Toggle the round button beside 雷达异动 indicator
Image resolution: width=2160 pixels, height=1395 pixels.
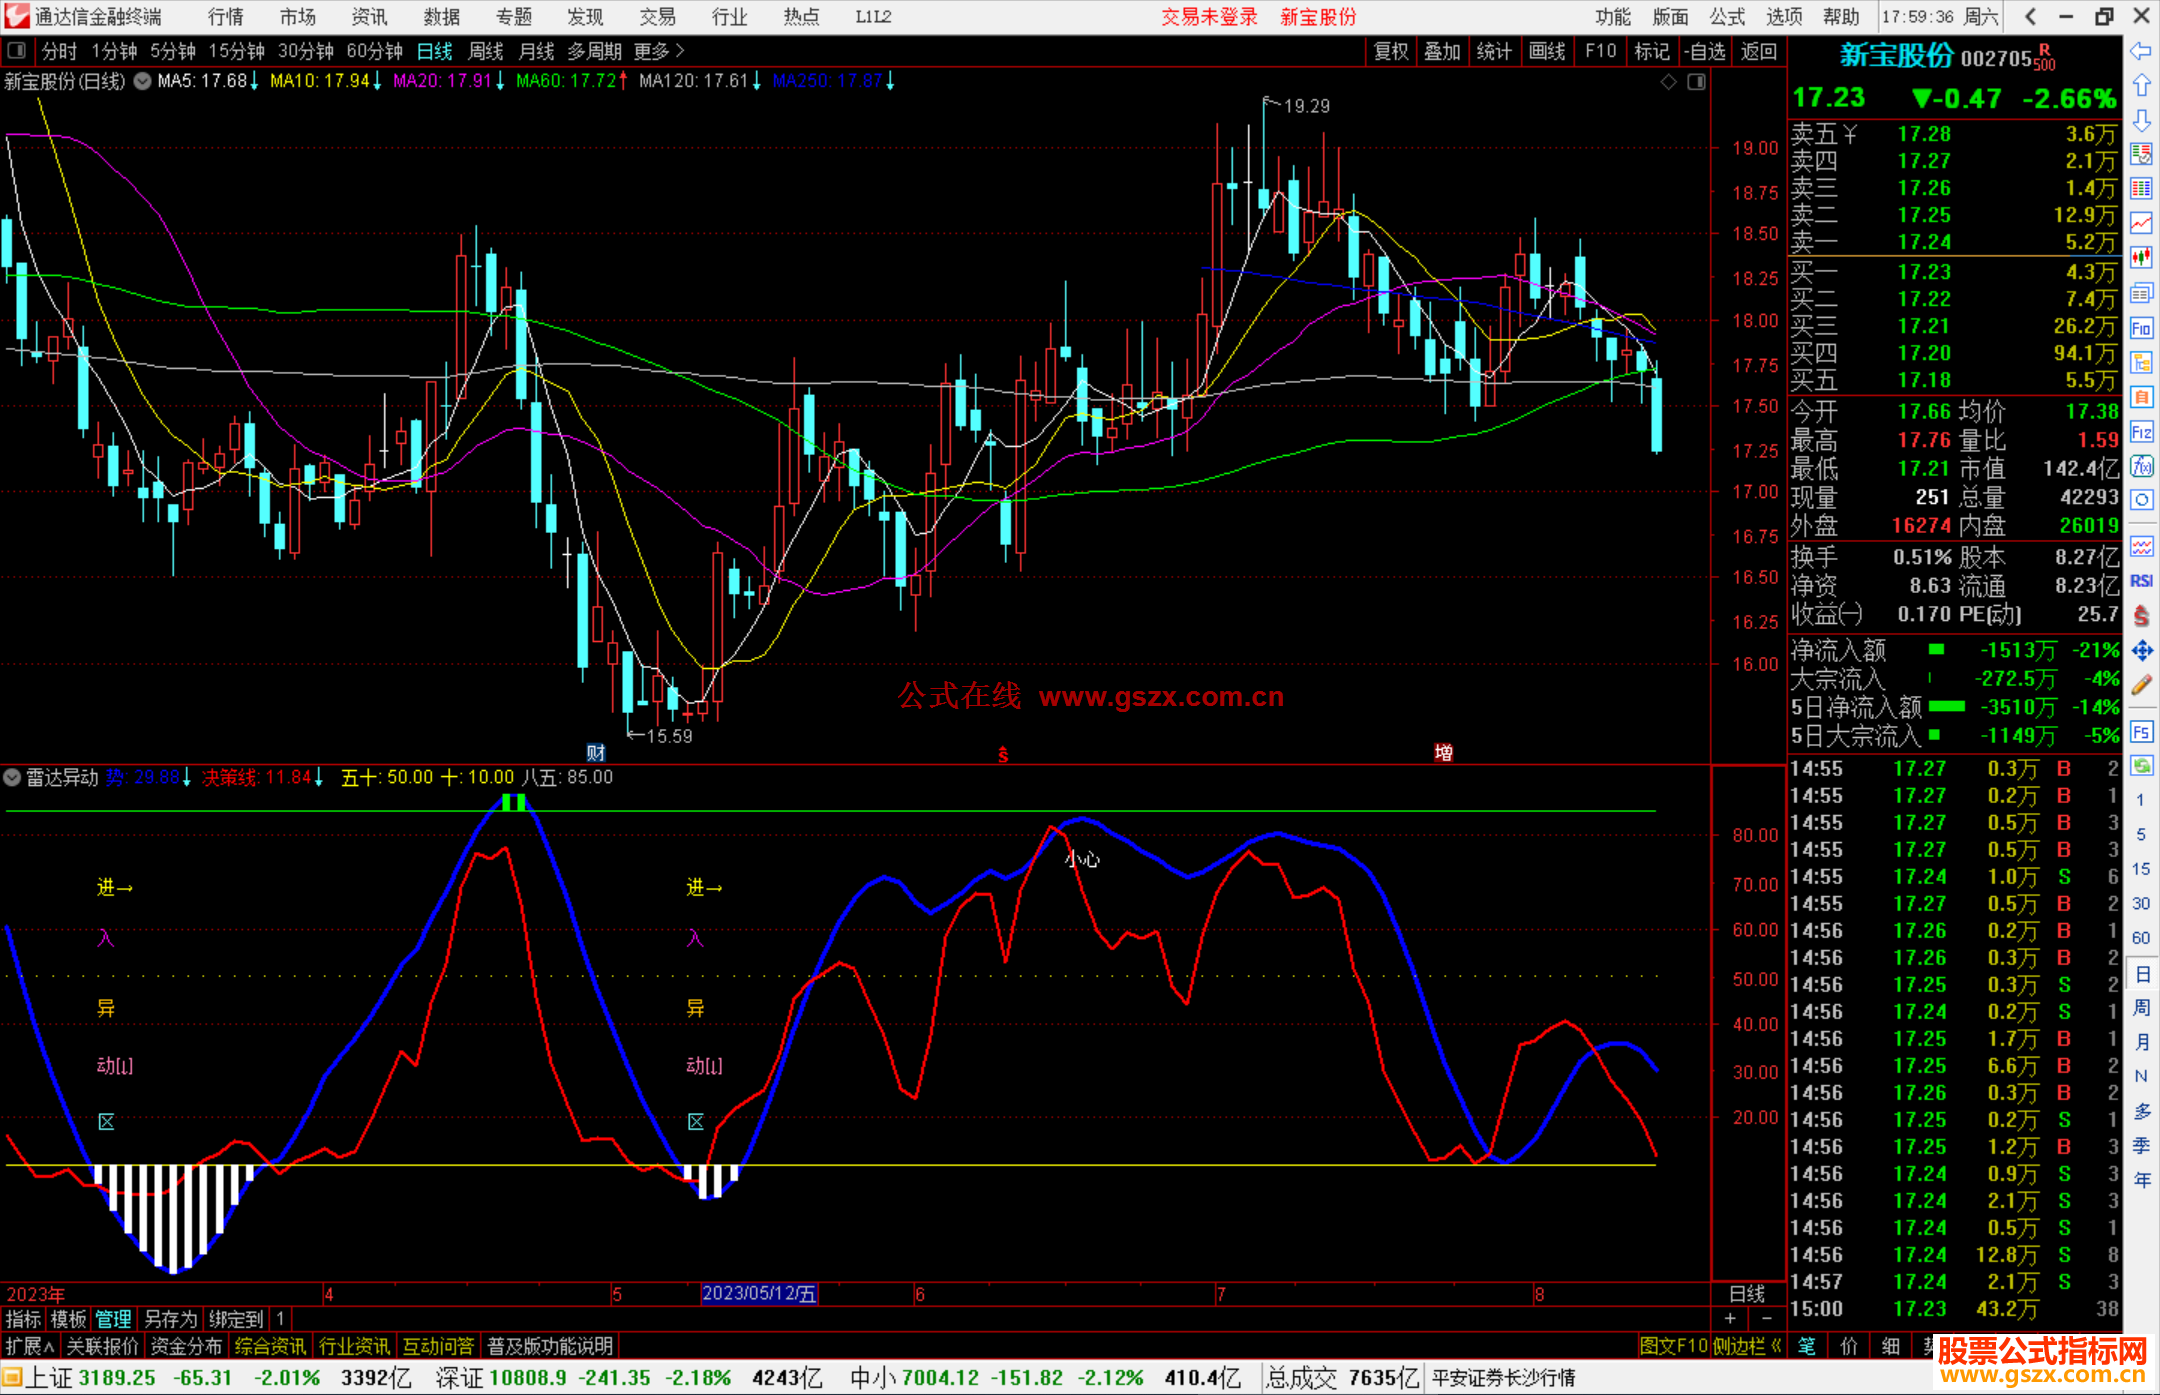12,777
